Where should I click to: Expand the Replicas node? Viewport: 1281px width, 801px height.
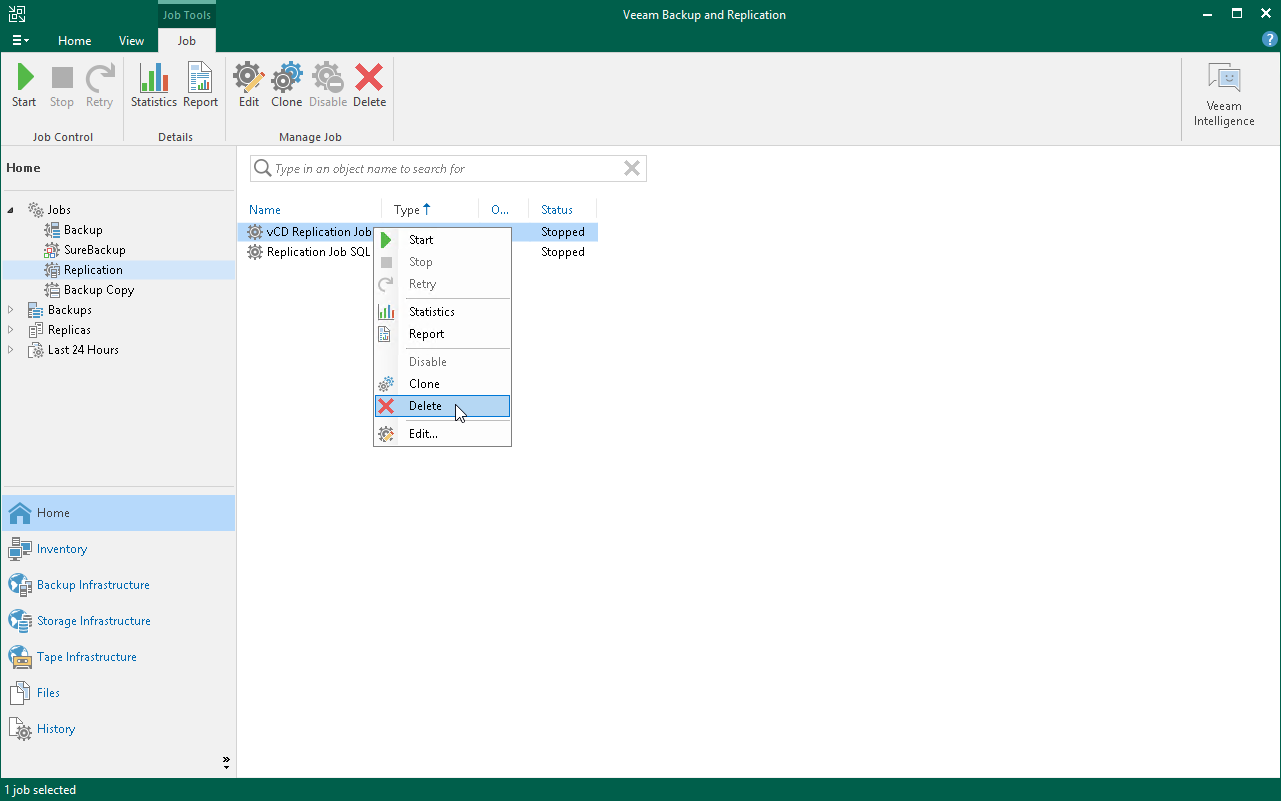pos(10,329)
